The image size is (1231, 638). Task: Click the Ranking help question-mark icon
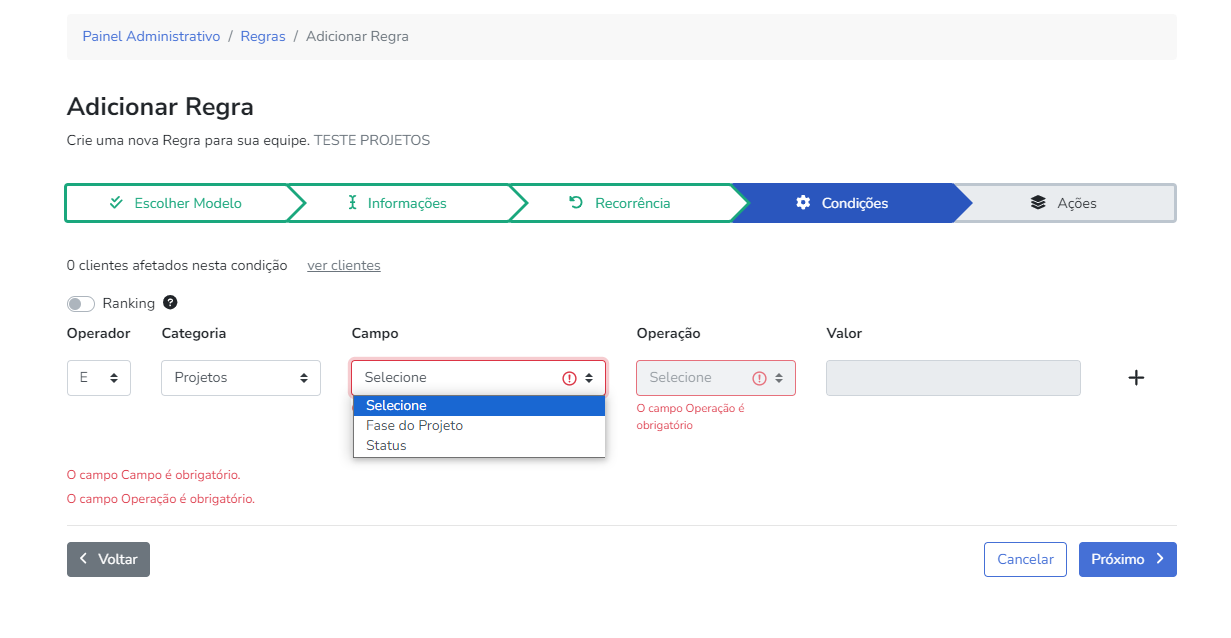click(x=170, y=303)
